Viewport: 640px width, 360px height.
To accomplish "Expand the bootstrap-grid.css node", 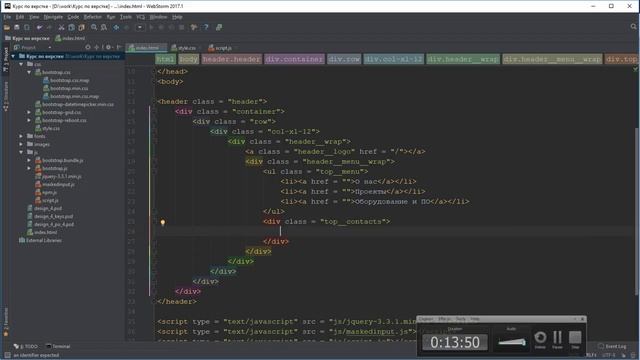I will (x=29, y=112).
